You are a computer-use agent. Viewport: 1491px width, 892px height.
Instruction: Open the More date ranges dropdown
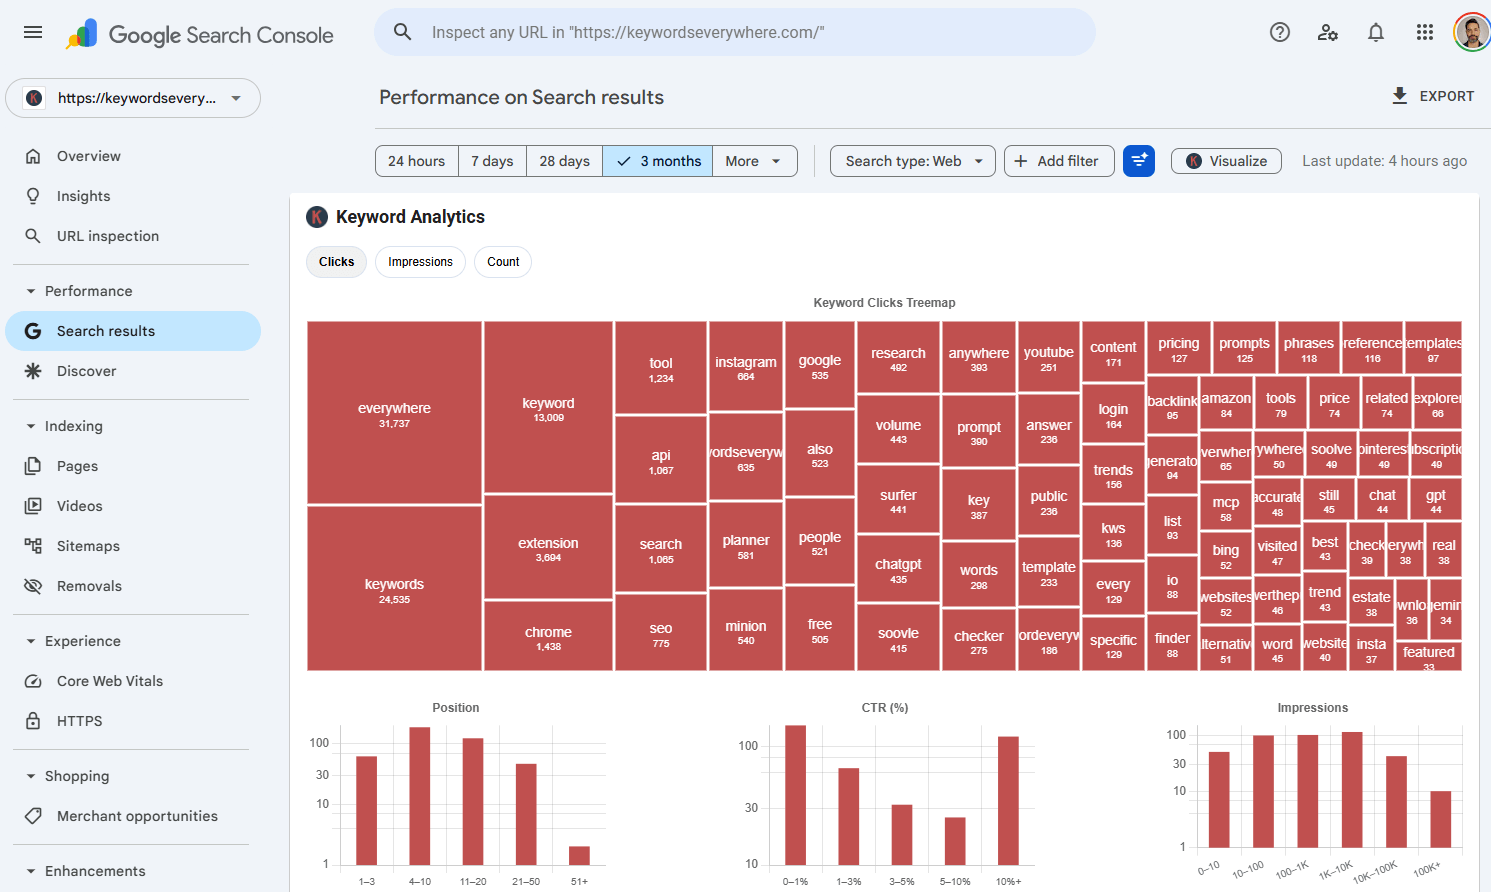(755, 161)
